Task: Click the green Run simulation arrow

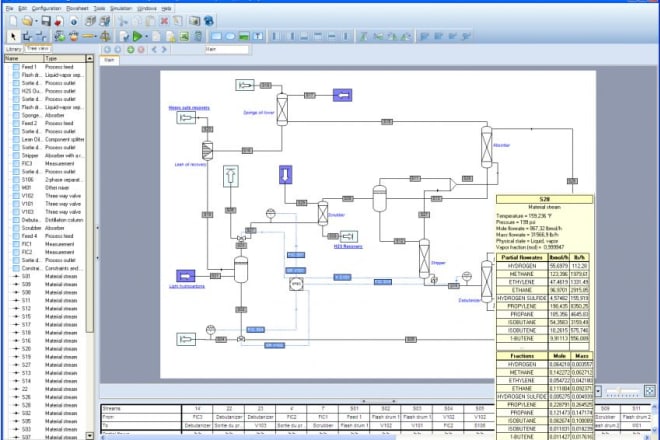Action: coord(137,37)
